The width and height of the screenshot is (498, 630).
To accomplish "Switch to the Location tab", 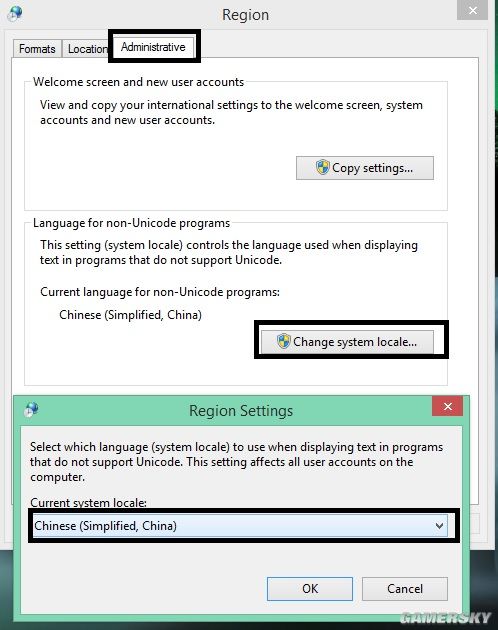I will [x=87, y=49].
